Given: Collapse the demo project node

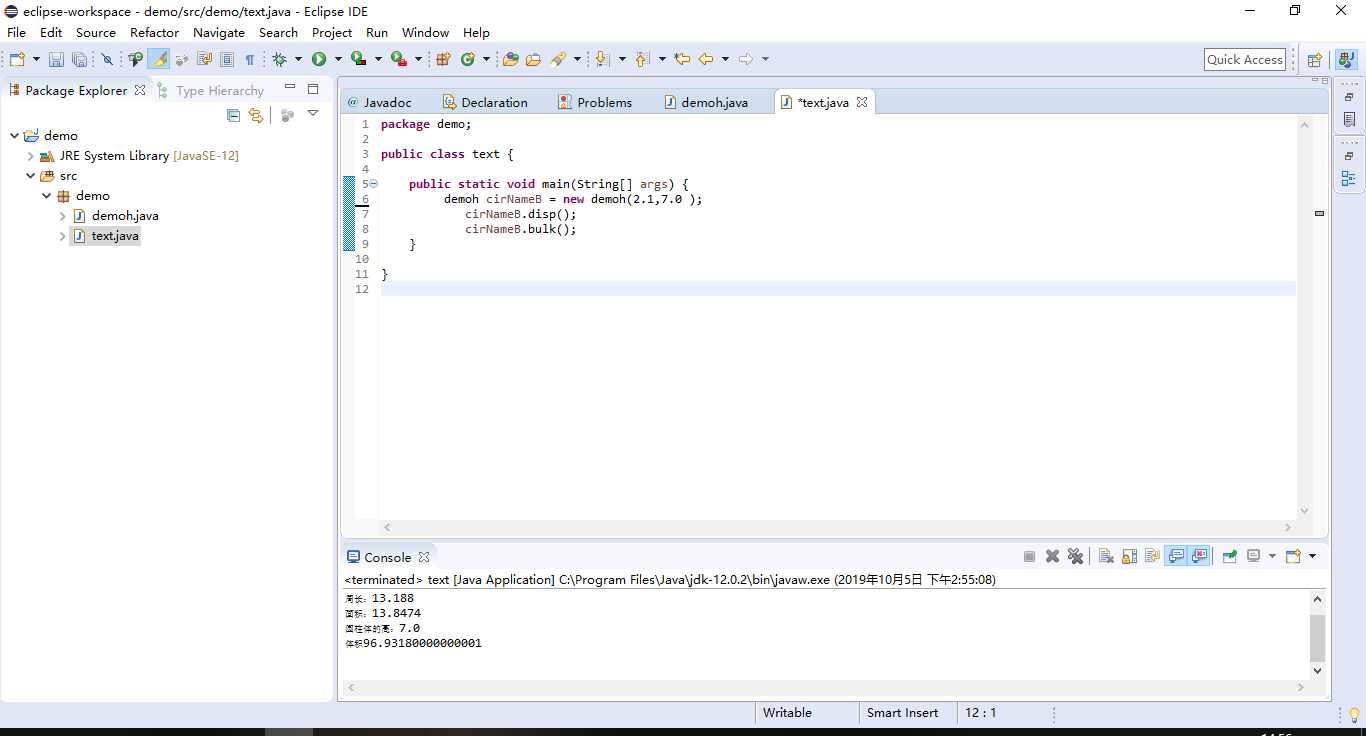Looking at the screenshot, I should (14, 135).
